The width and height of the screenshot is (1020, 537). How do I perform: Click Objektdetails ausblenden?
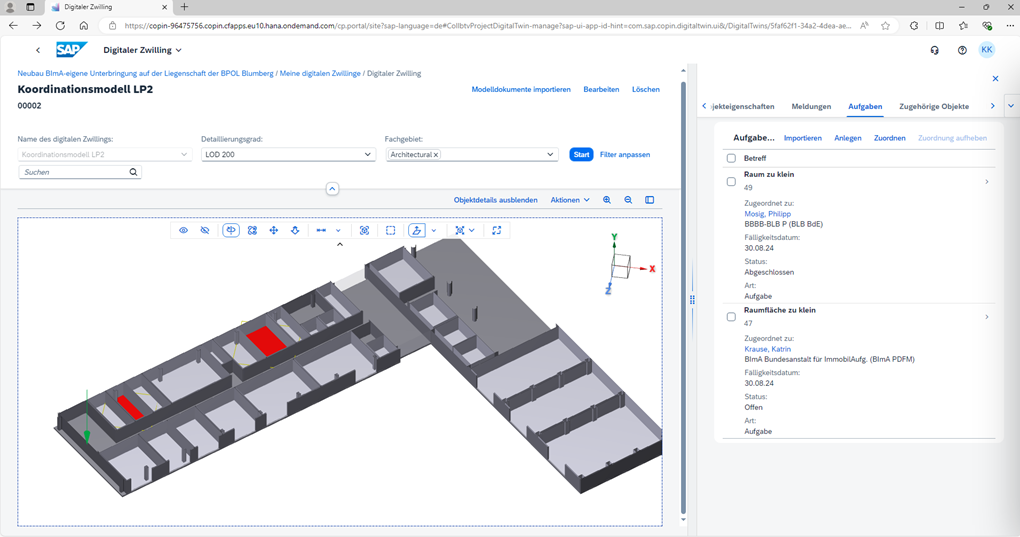[496, 200]
